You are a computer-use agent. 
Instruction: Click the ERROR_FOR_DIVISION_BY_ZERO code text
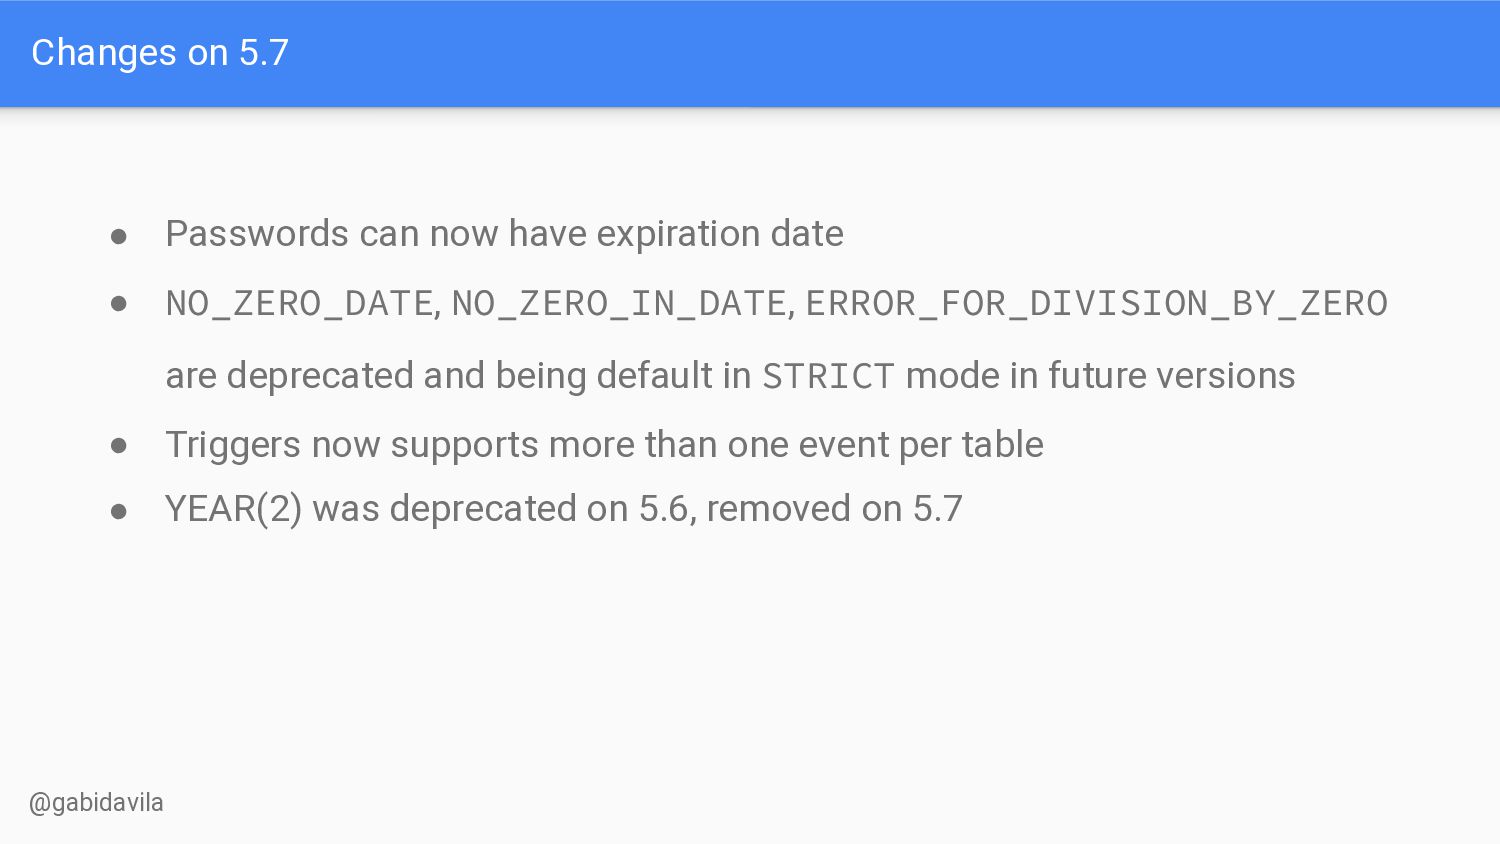[x=1097, y=303]
